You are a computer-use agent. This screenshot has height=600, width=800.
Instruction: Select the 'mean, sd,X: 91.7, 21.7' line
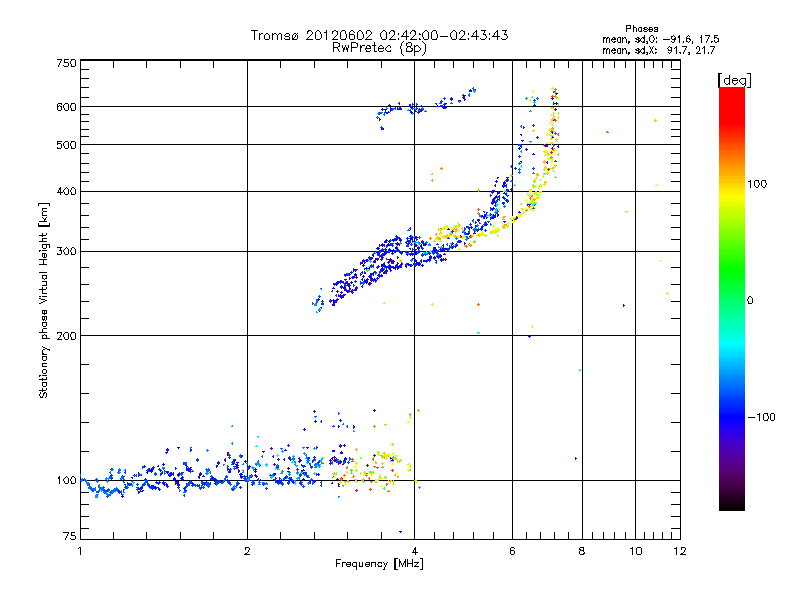point(659,50)
